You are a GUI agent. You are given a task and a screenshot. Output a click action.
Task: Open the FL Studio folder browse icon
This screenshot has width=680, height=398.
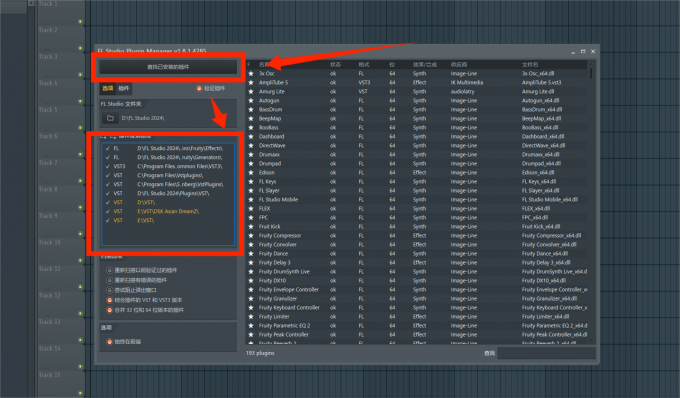[110, 118]
